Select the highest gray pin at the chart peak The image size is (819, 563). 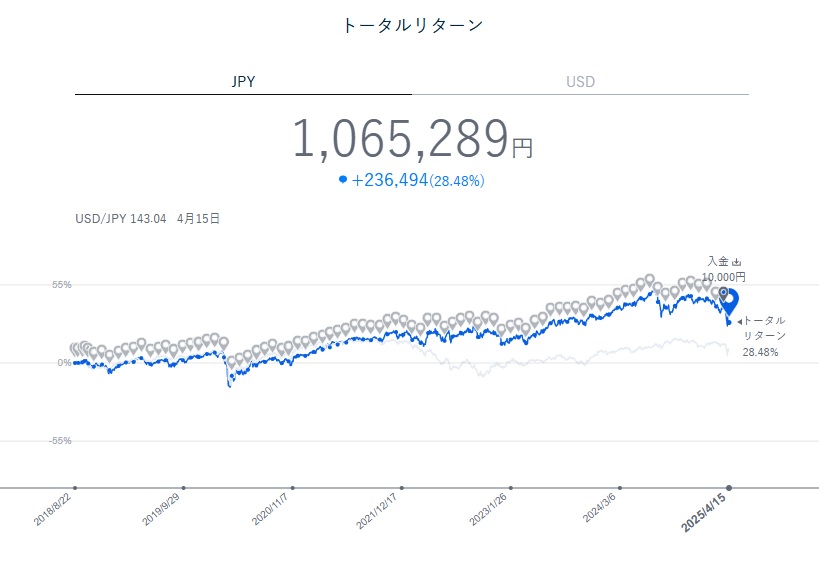click(x=649, y=281)
